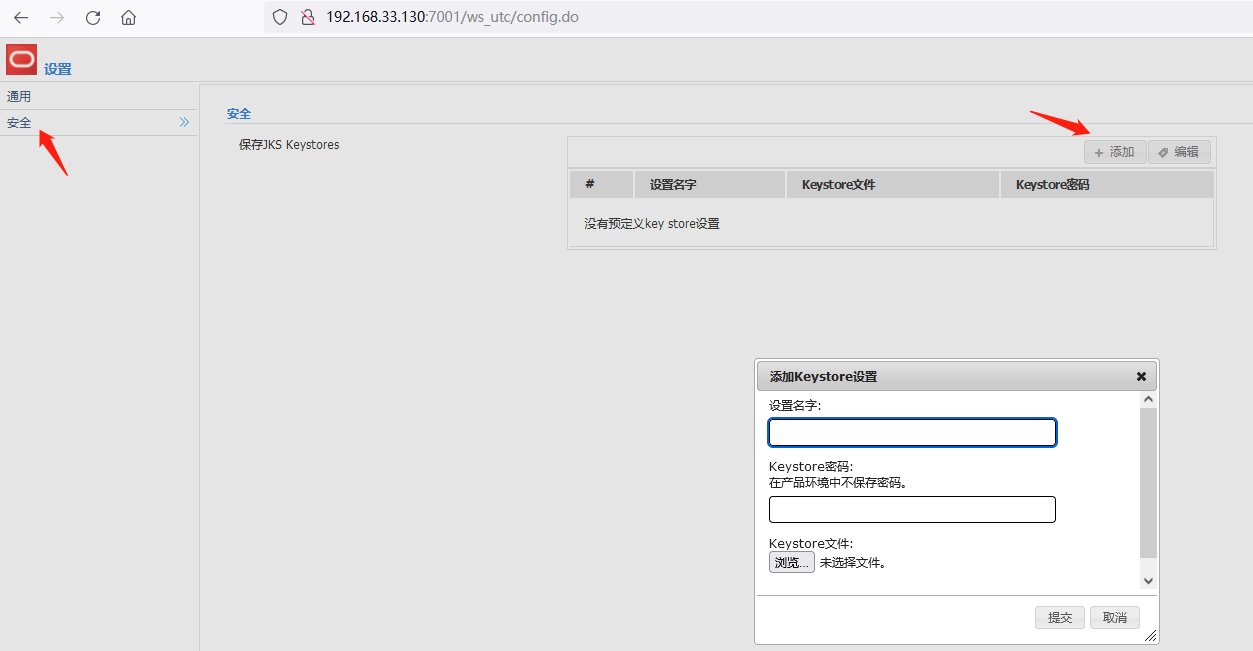Viewport: 1253px width, 651px height.
Task: Open the 通用 settings section
Action: 99,97
